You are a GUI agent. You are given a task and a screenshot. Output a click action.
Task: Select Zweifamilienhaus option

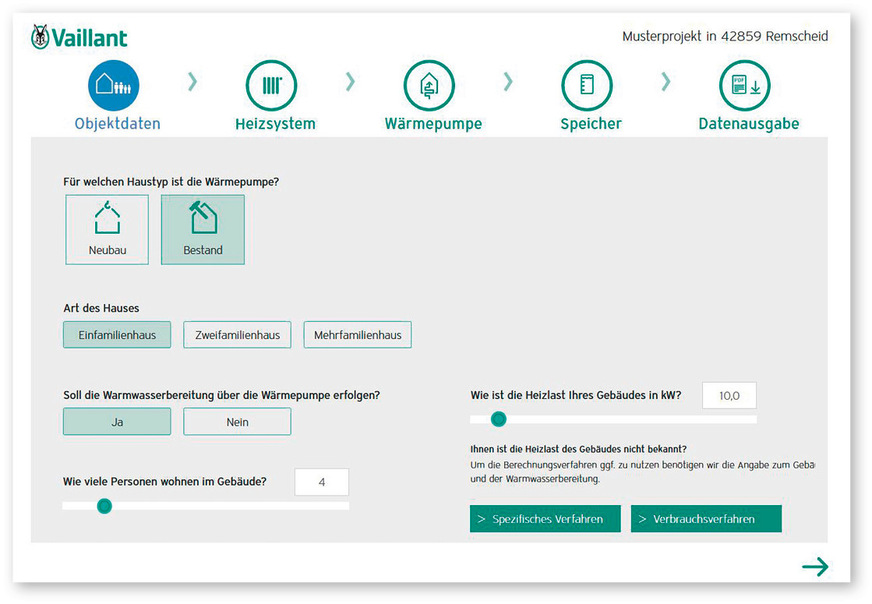pos(237,335)
